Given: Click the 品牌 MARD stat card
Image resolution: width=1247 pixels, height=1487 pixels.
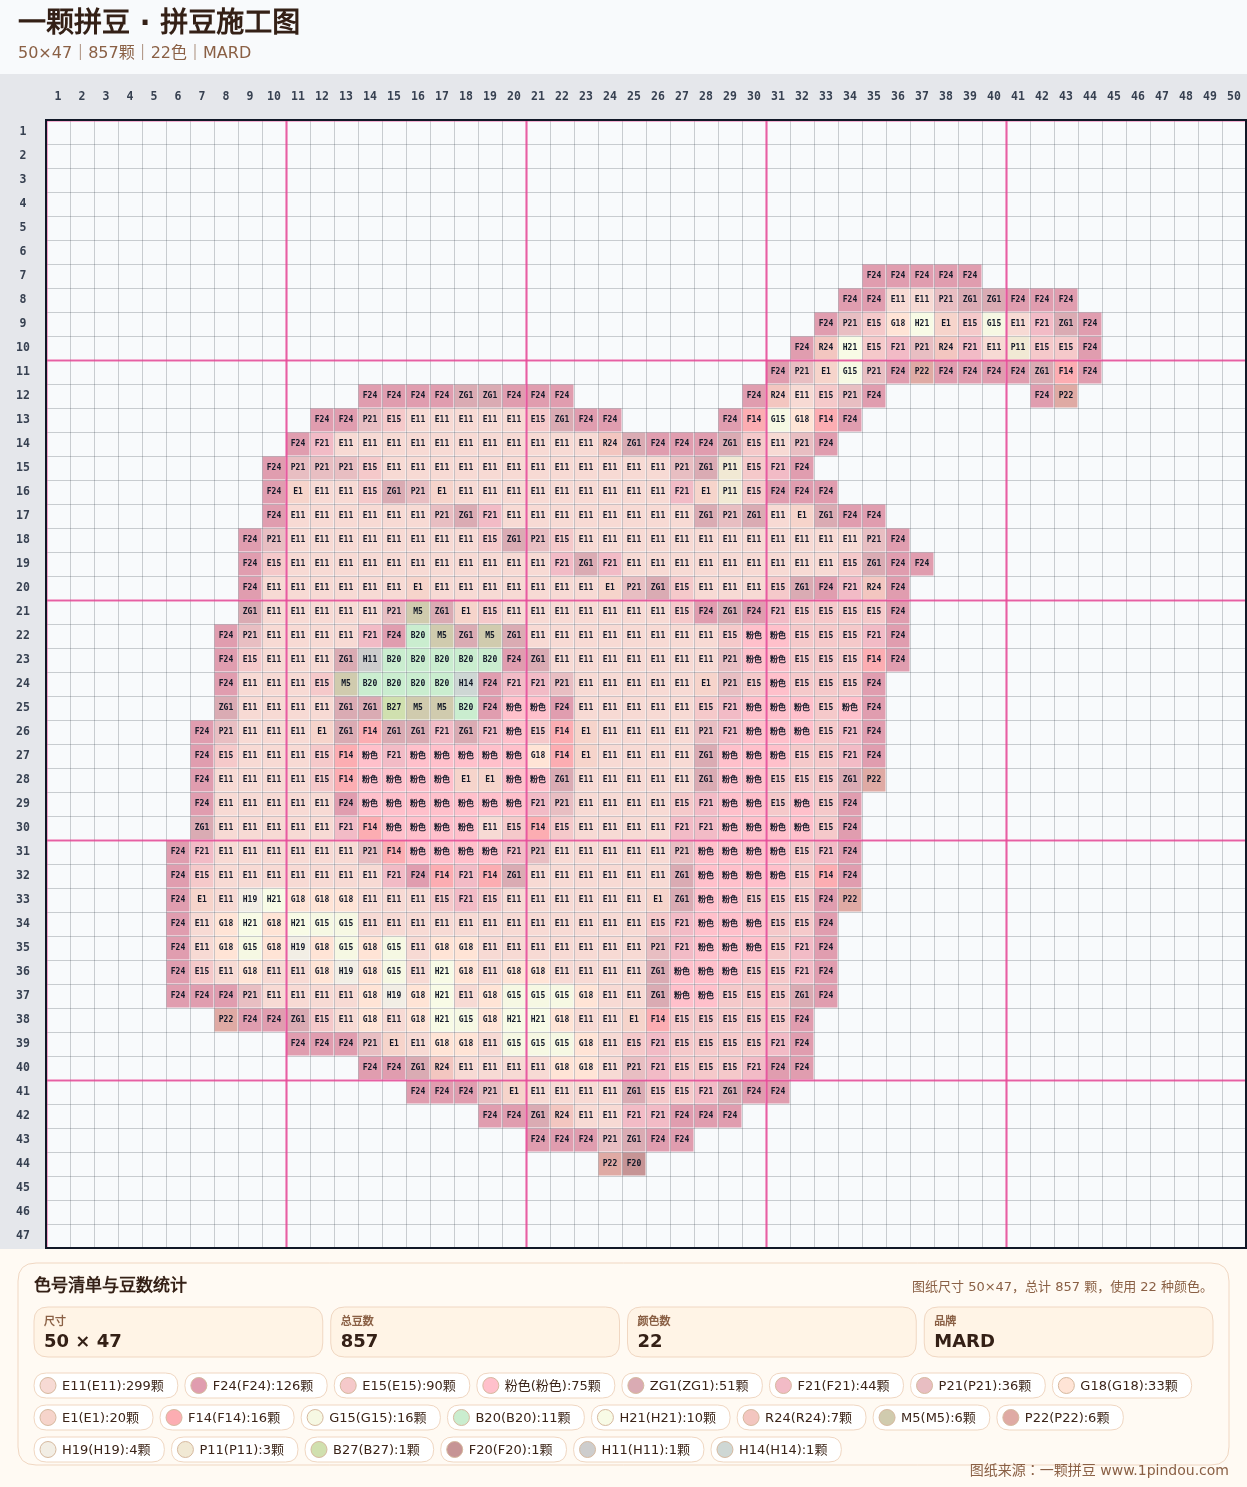Looking at the screenshot, I should coord(1068,1332).
